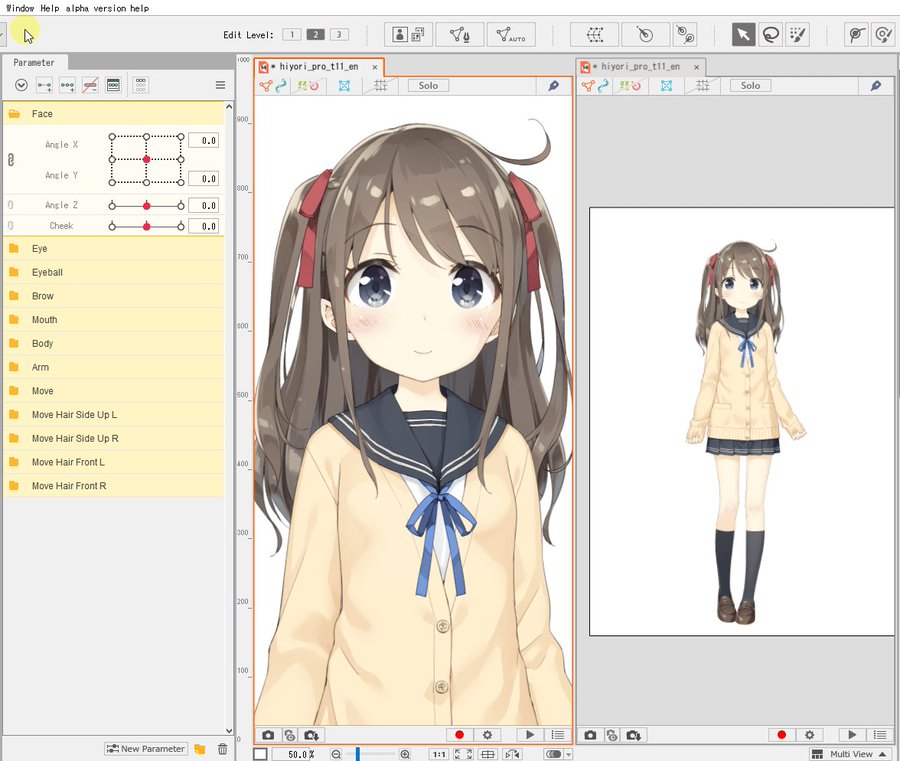Click the Add three keys icon in Parameter panel

pos(67,86)
